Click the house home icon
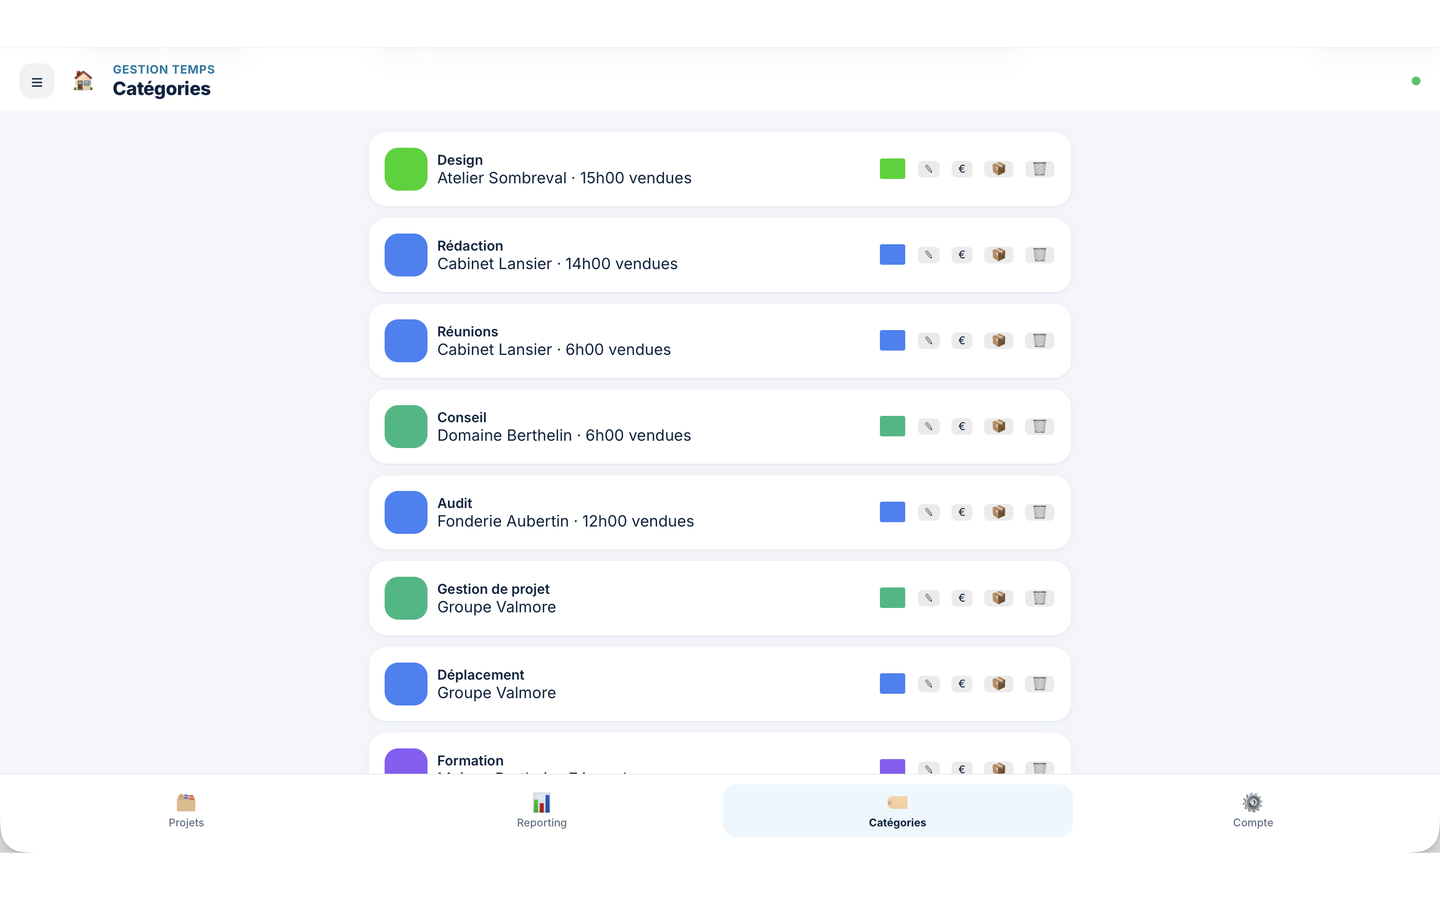The height and width of the screenshot is (900, 1440). point(83,81)
